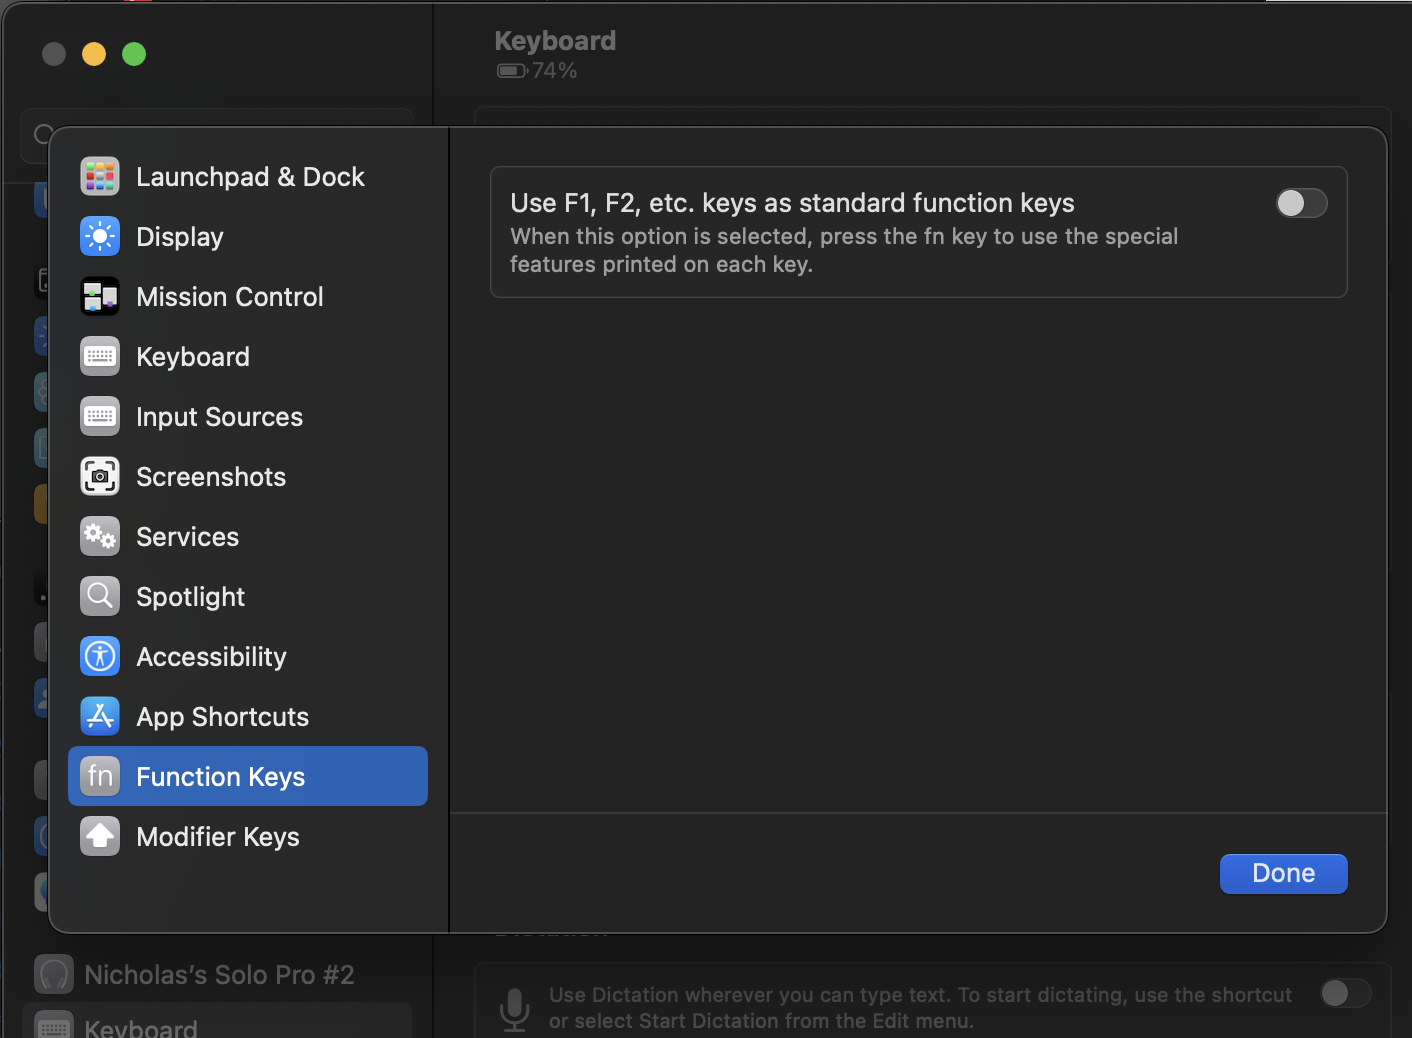Screen dimensions: 1412x1038
Task: Select Nicholas's Solo Pro #2 in sidebar
Action: [x=217, y=975]
